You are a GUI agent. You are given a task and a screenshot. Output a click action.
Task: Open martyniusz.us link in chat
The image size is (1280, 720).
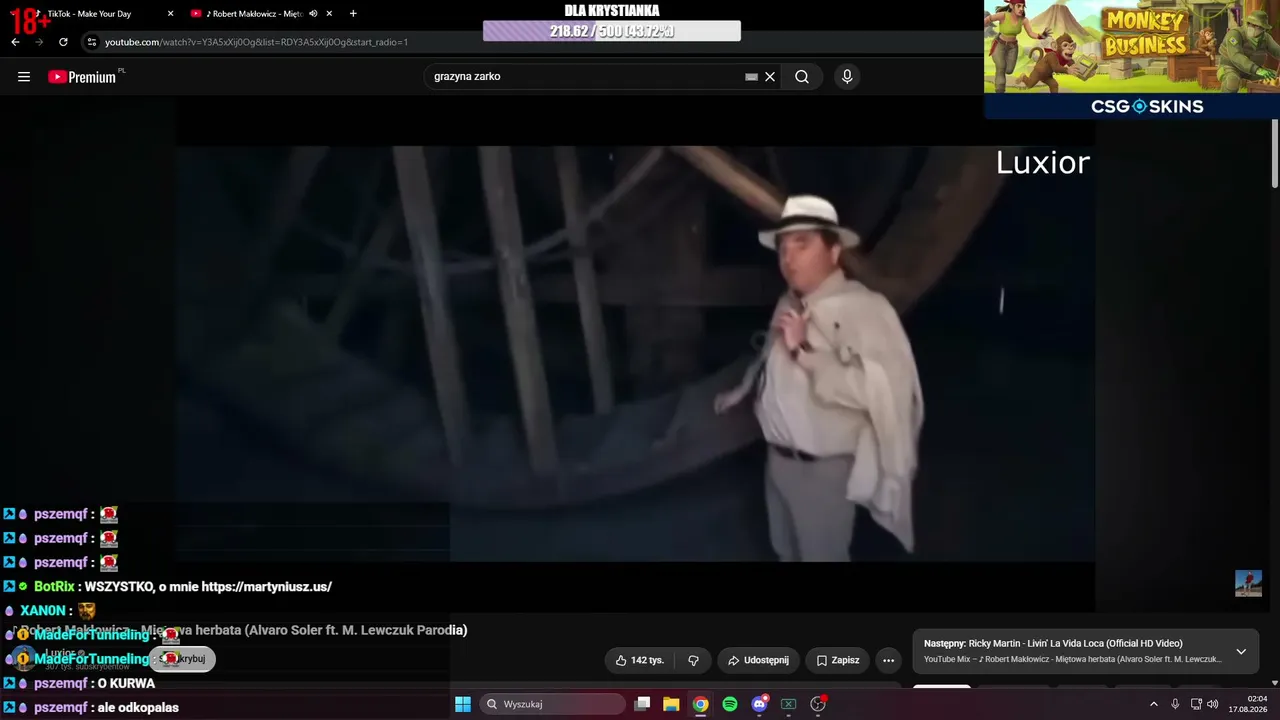[267, 587]
